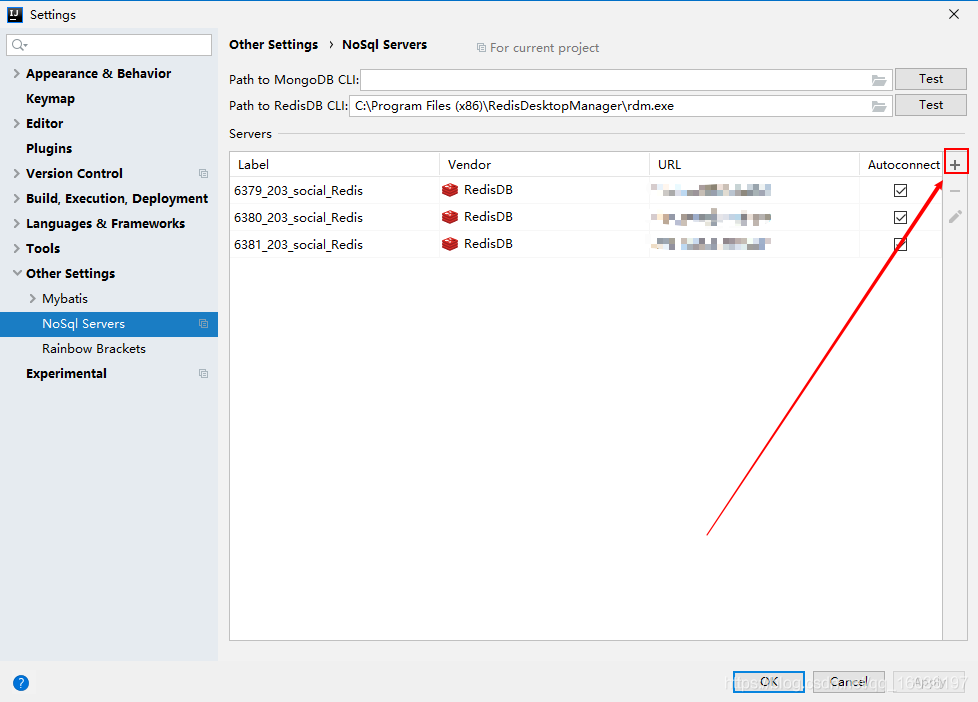Click the RedisDB vendor cell for 6380_203_social_Redis
The image size is (978, 702).
tap(545, 217)
